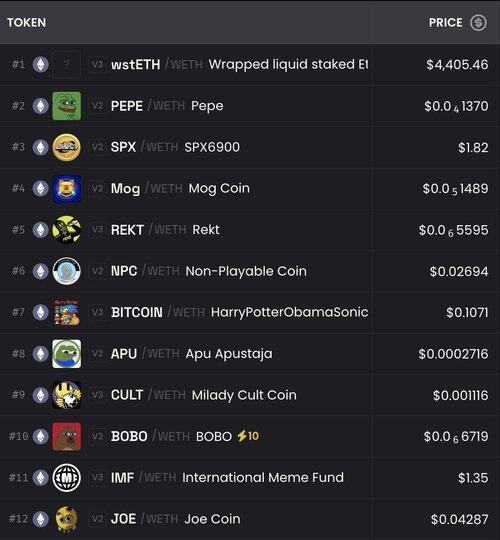Click the International Meme Fund globe icon
Screen dimensions: 500x540
66,478
